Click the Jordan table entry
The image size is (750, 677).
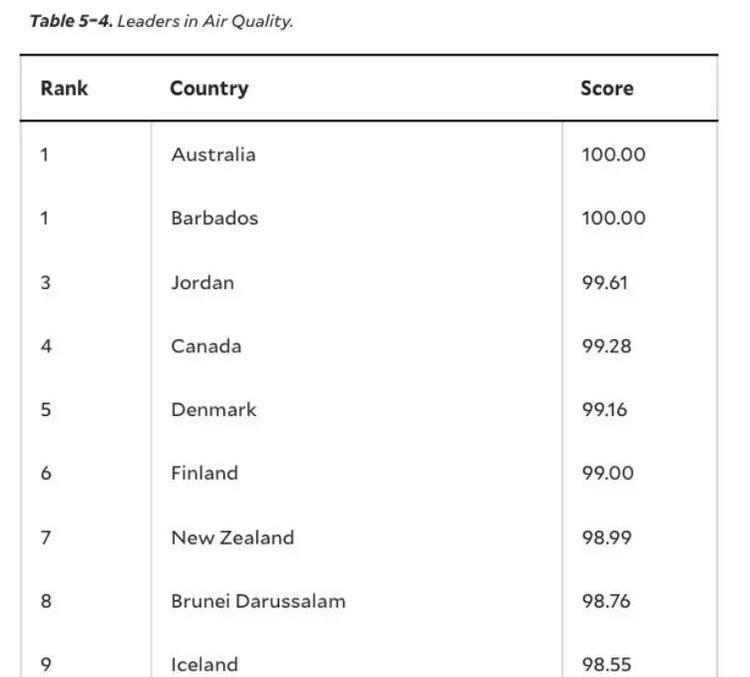(202, 282)
